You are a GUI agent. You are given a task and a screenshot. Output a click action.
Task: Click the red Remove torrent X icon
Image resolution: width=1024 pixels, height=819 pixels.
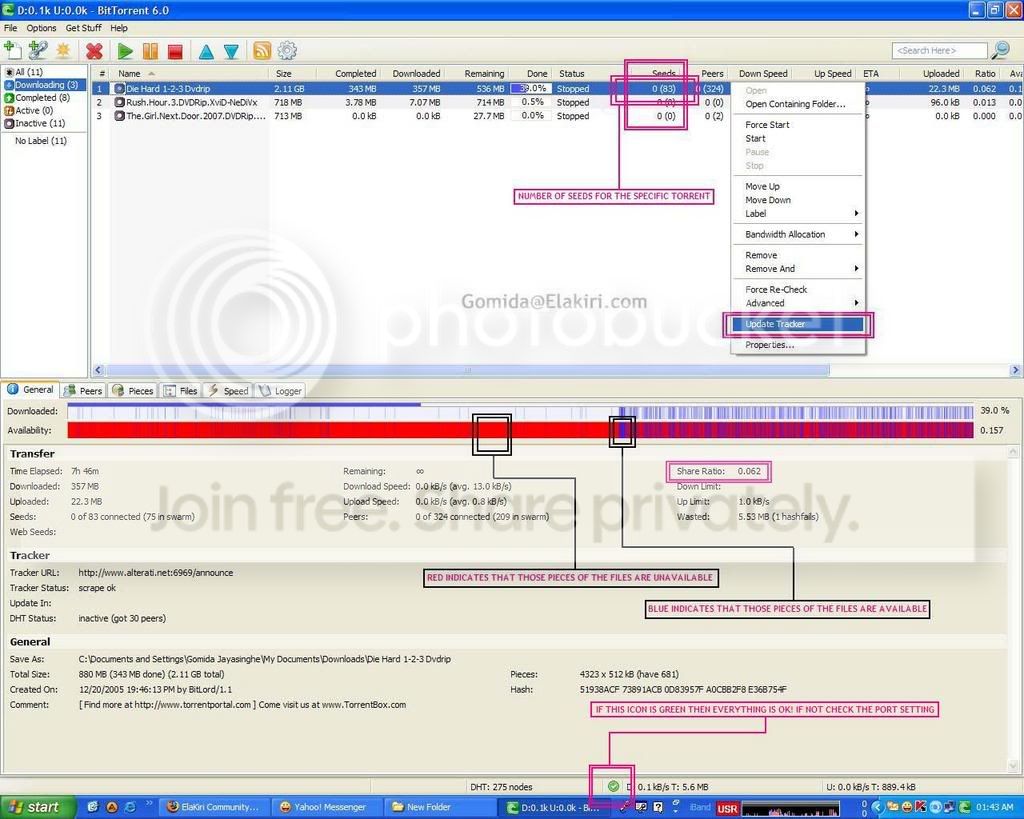(94, 51)
